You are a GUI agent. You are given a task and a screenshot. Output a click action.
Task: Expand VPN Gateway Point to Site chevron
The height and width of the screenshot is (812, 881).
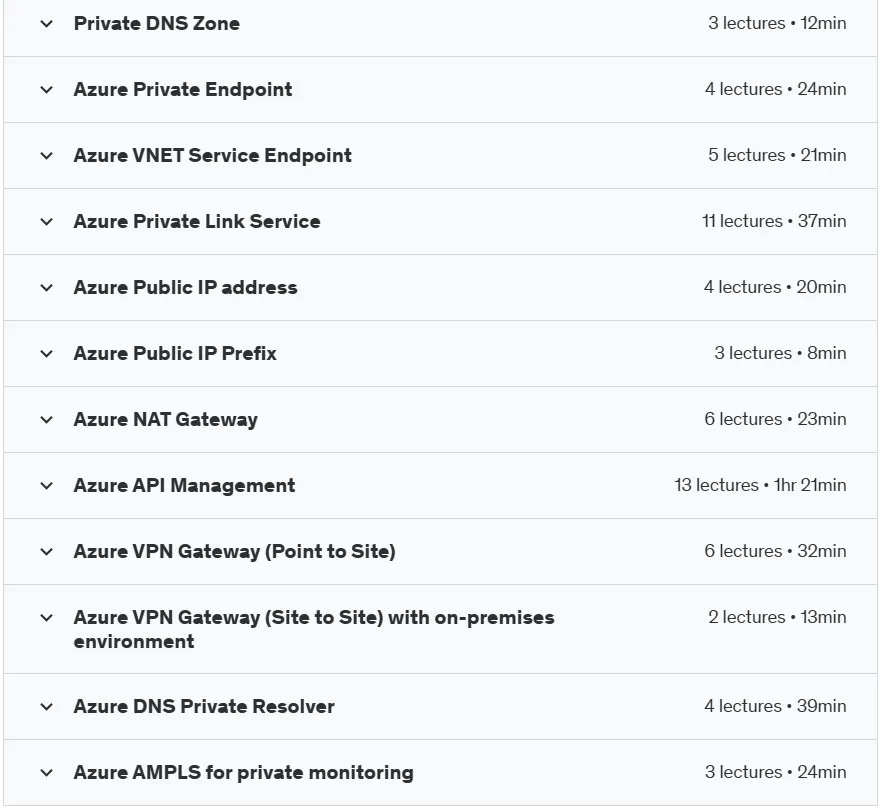pos(47,552)
